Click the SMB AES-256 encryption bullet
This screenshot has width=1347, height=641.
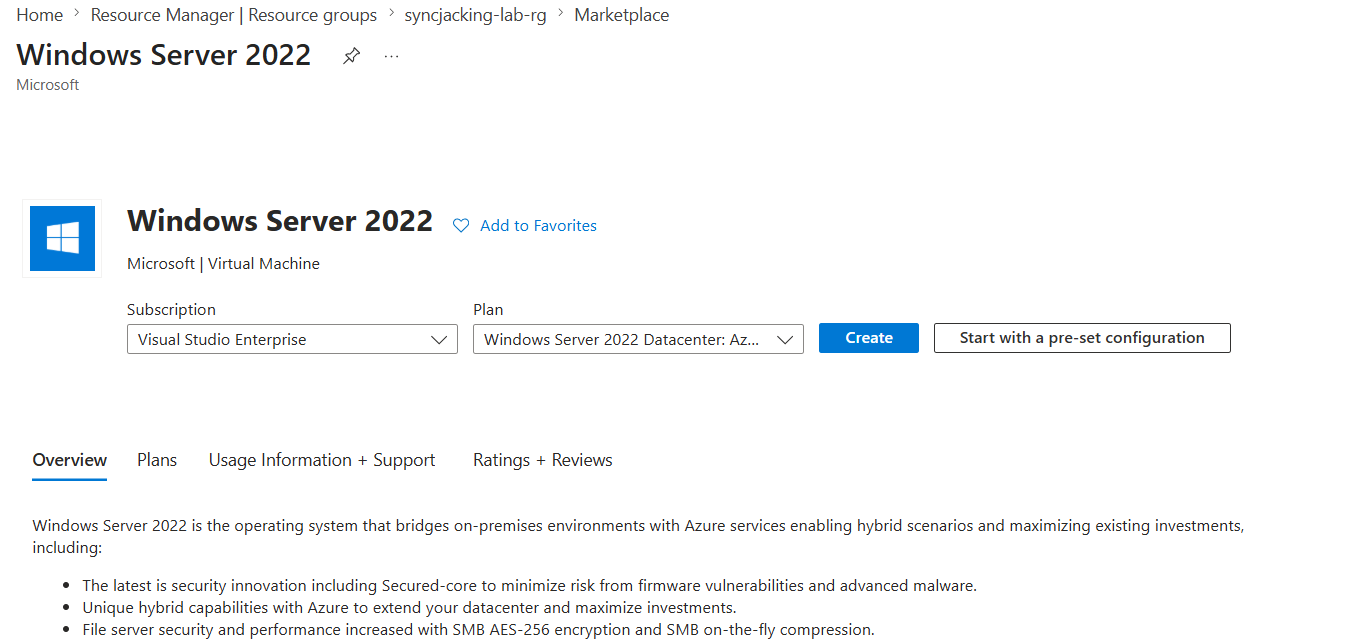pos(478,630)
